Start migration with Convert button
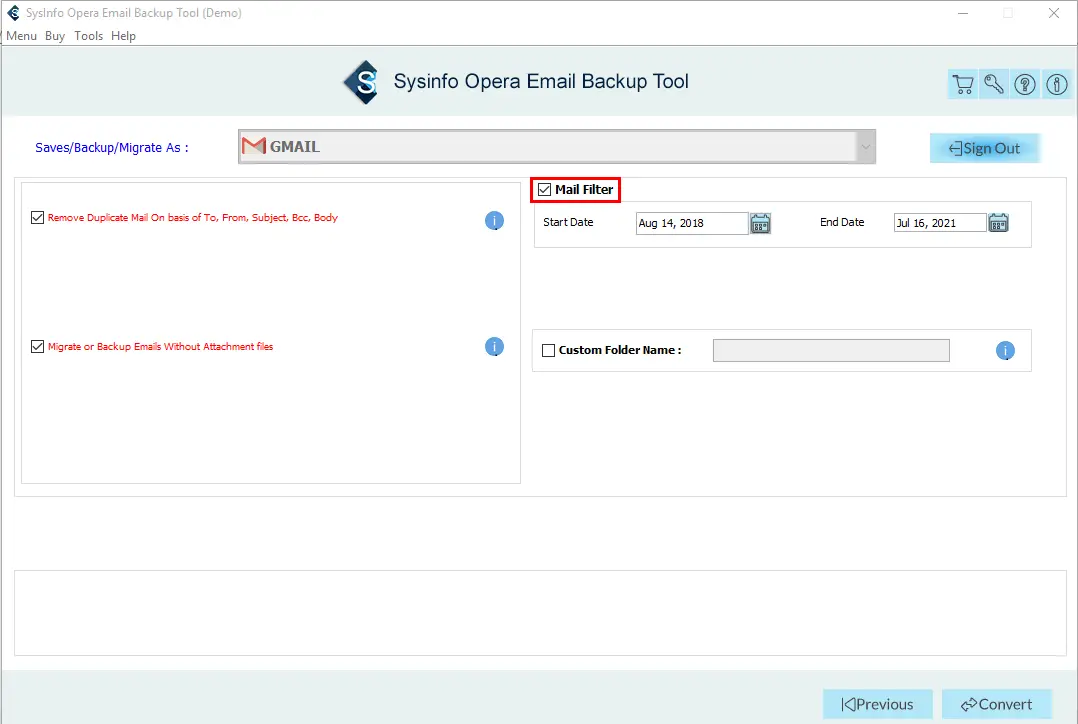Viewport: 1078px width, 724px height. click(997, 704)
